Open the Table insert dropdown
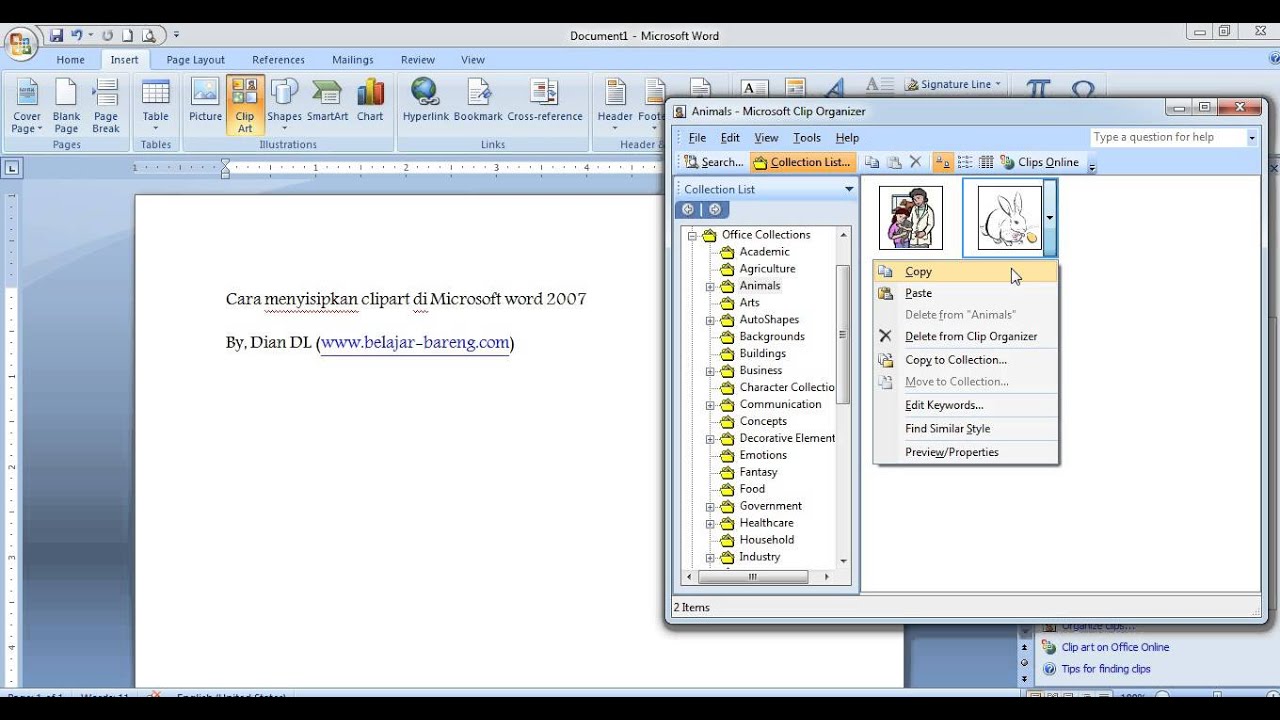The height and width of the screenshot is (720, 1280). pos(155,106)
